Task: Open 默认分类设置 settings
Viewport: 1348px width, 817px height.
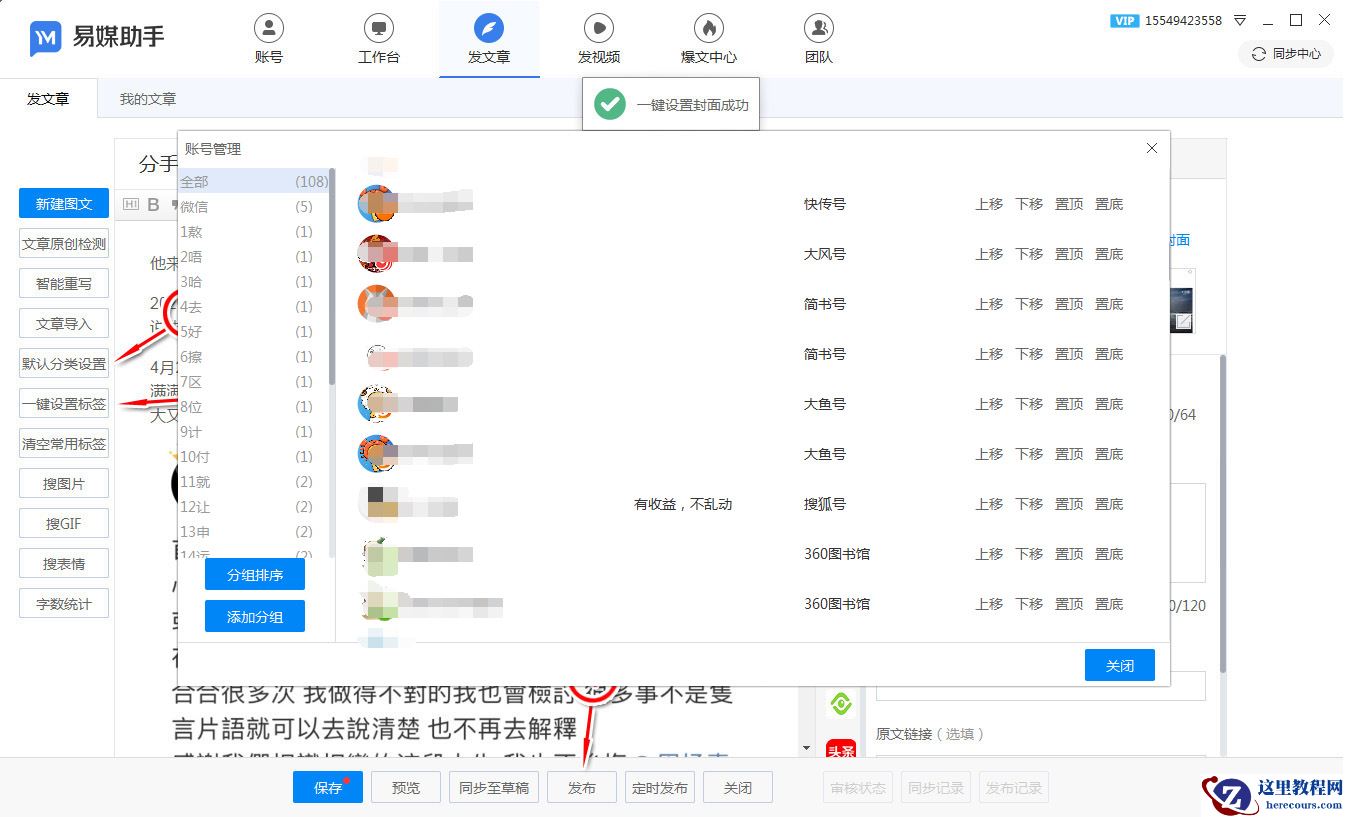Action: (64, 364)
